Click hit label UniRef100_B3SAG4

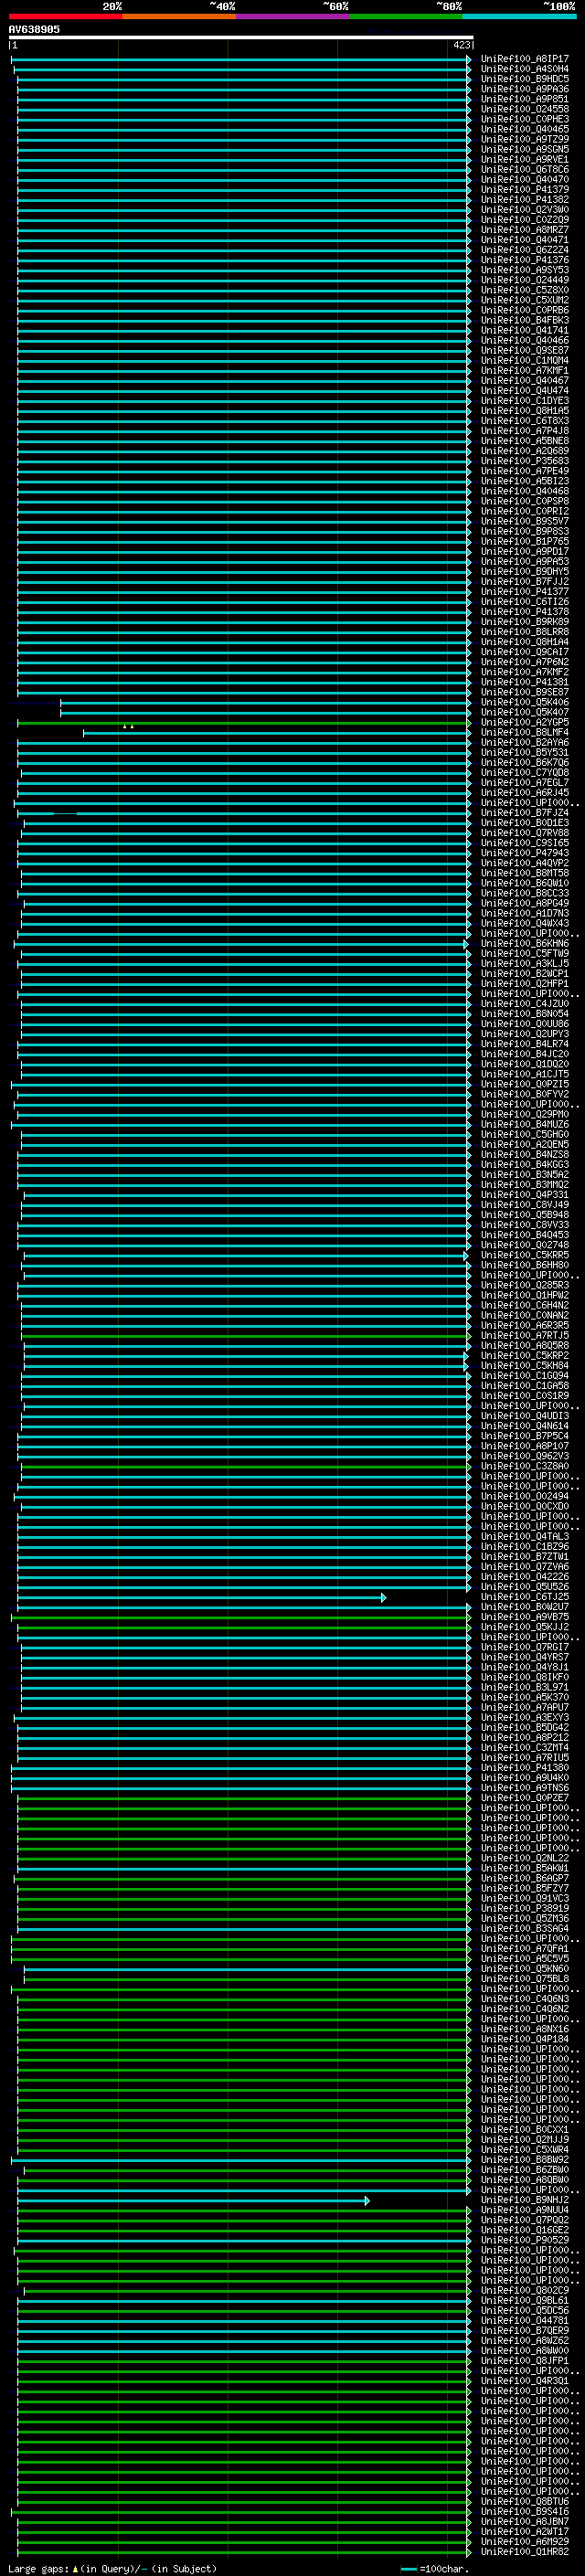pyautogui.click(x=524, y=1928)
